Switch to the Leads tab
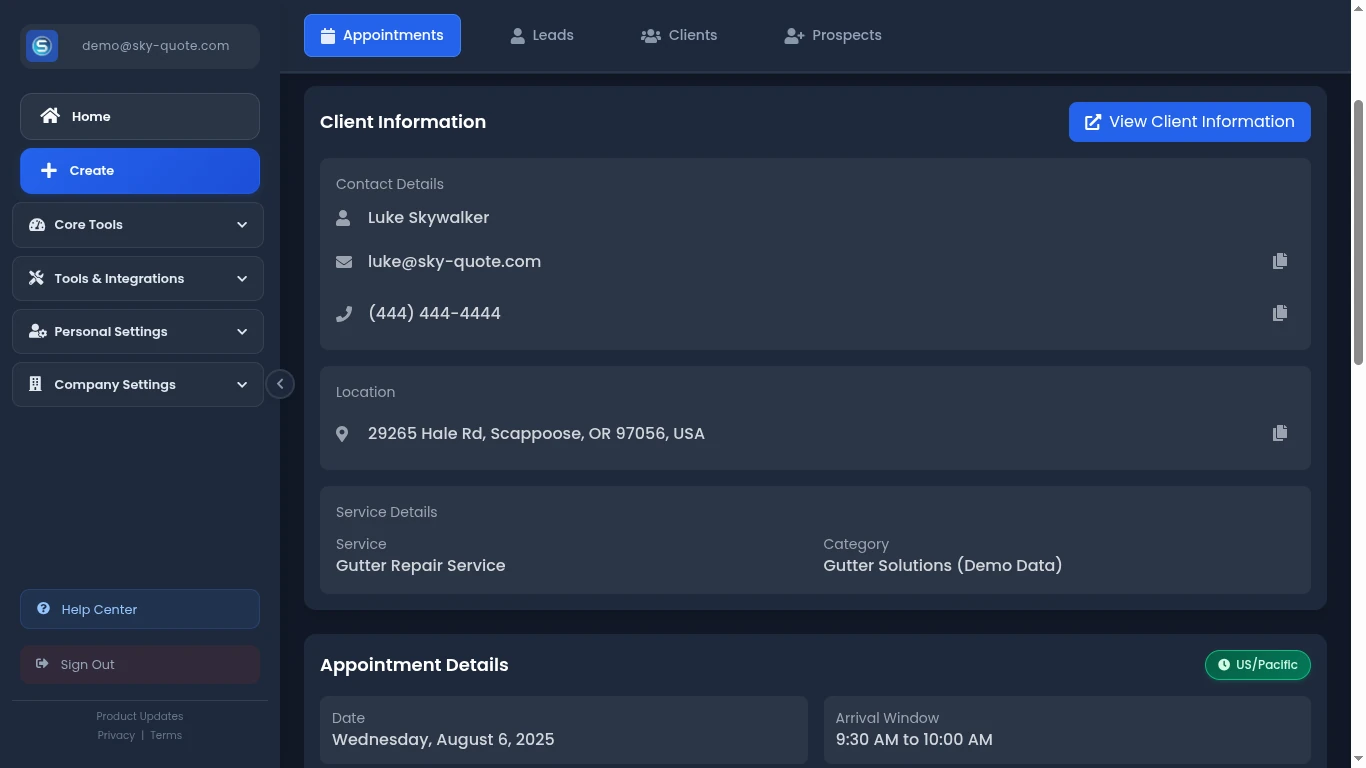1366x768 pixels. point(541,35)
